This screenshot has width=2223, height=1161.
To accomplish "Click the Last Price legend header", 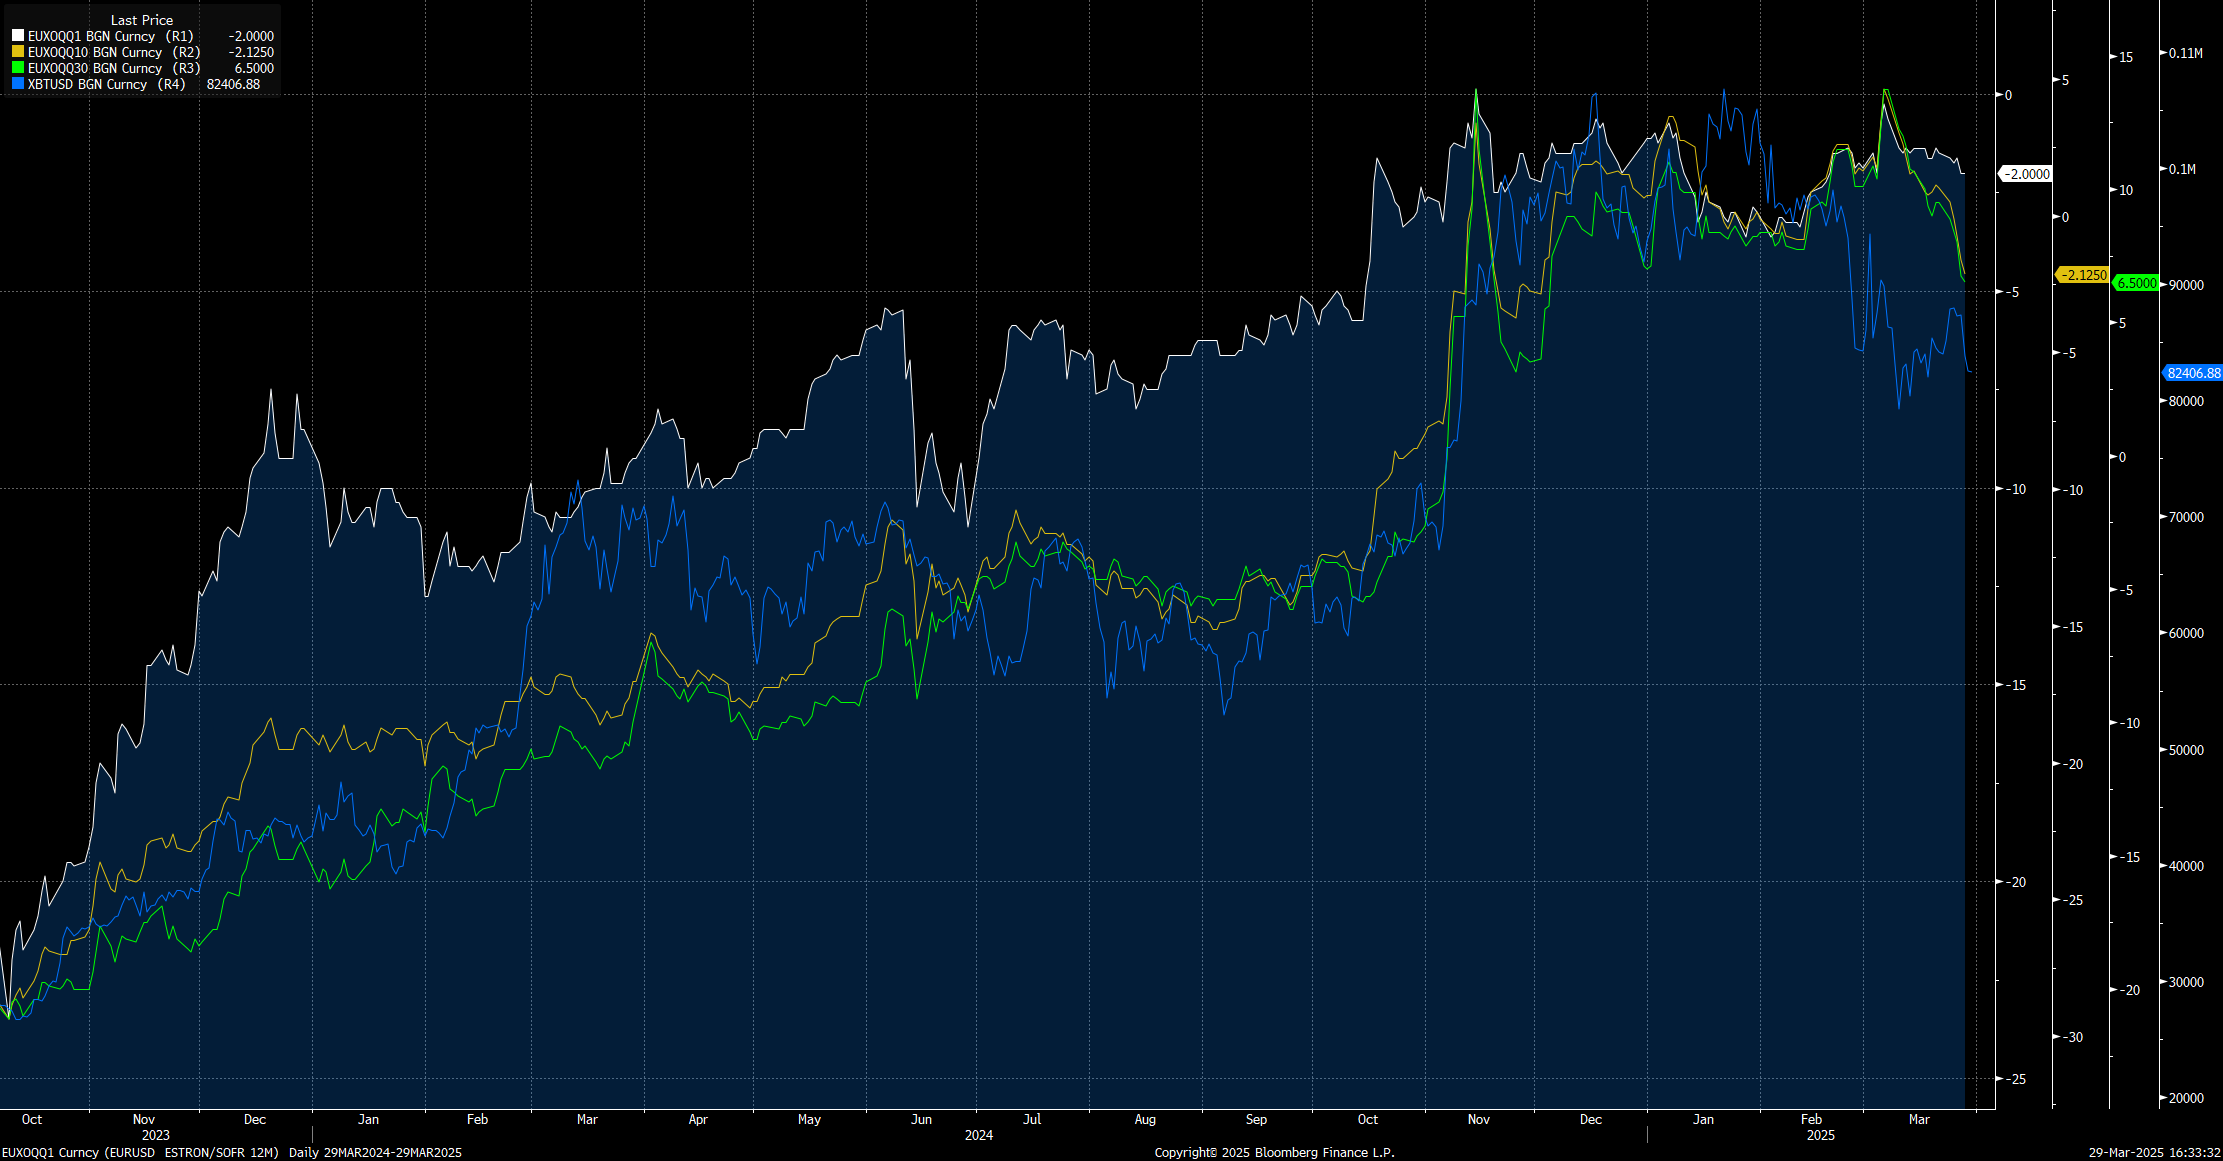I will pyautogui.click(x=141, y=20).
